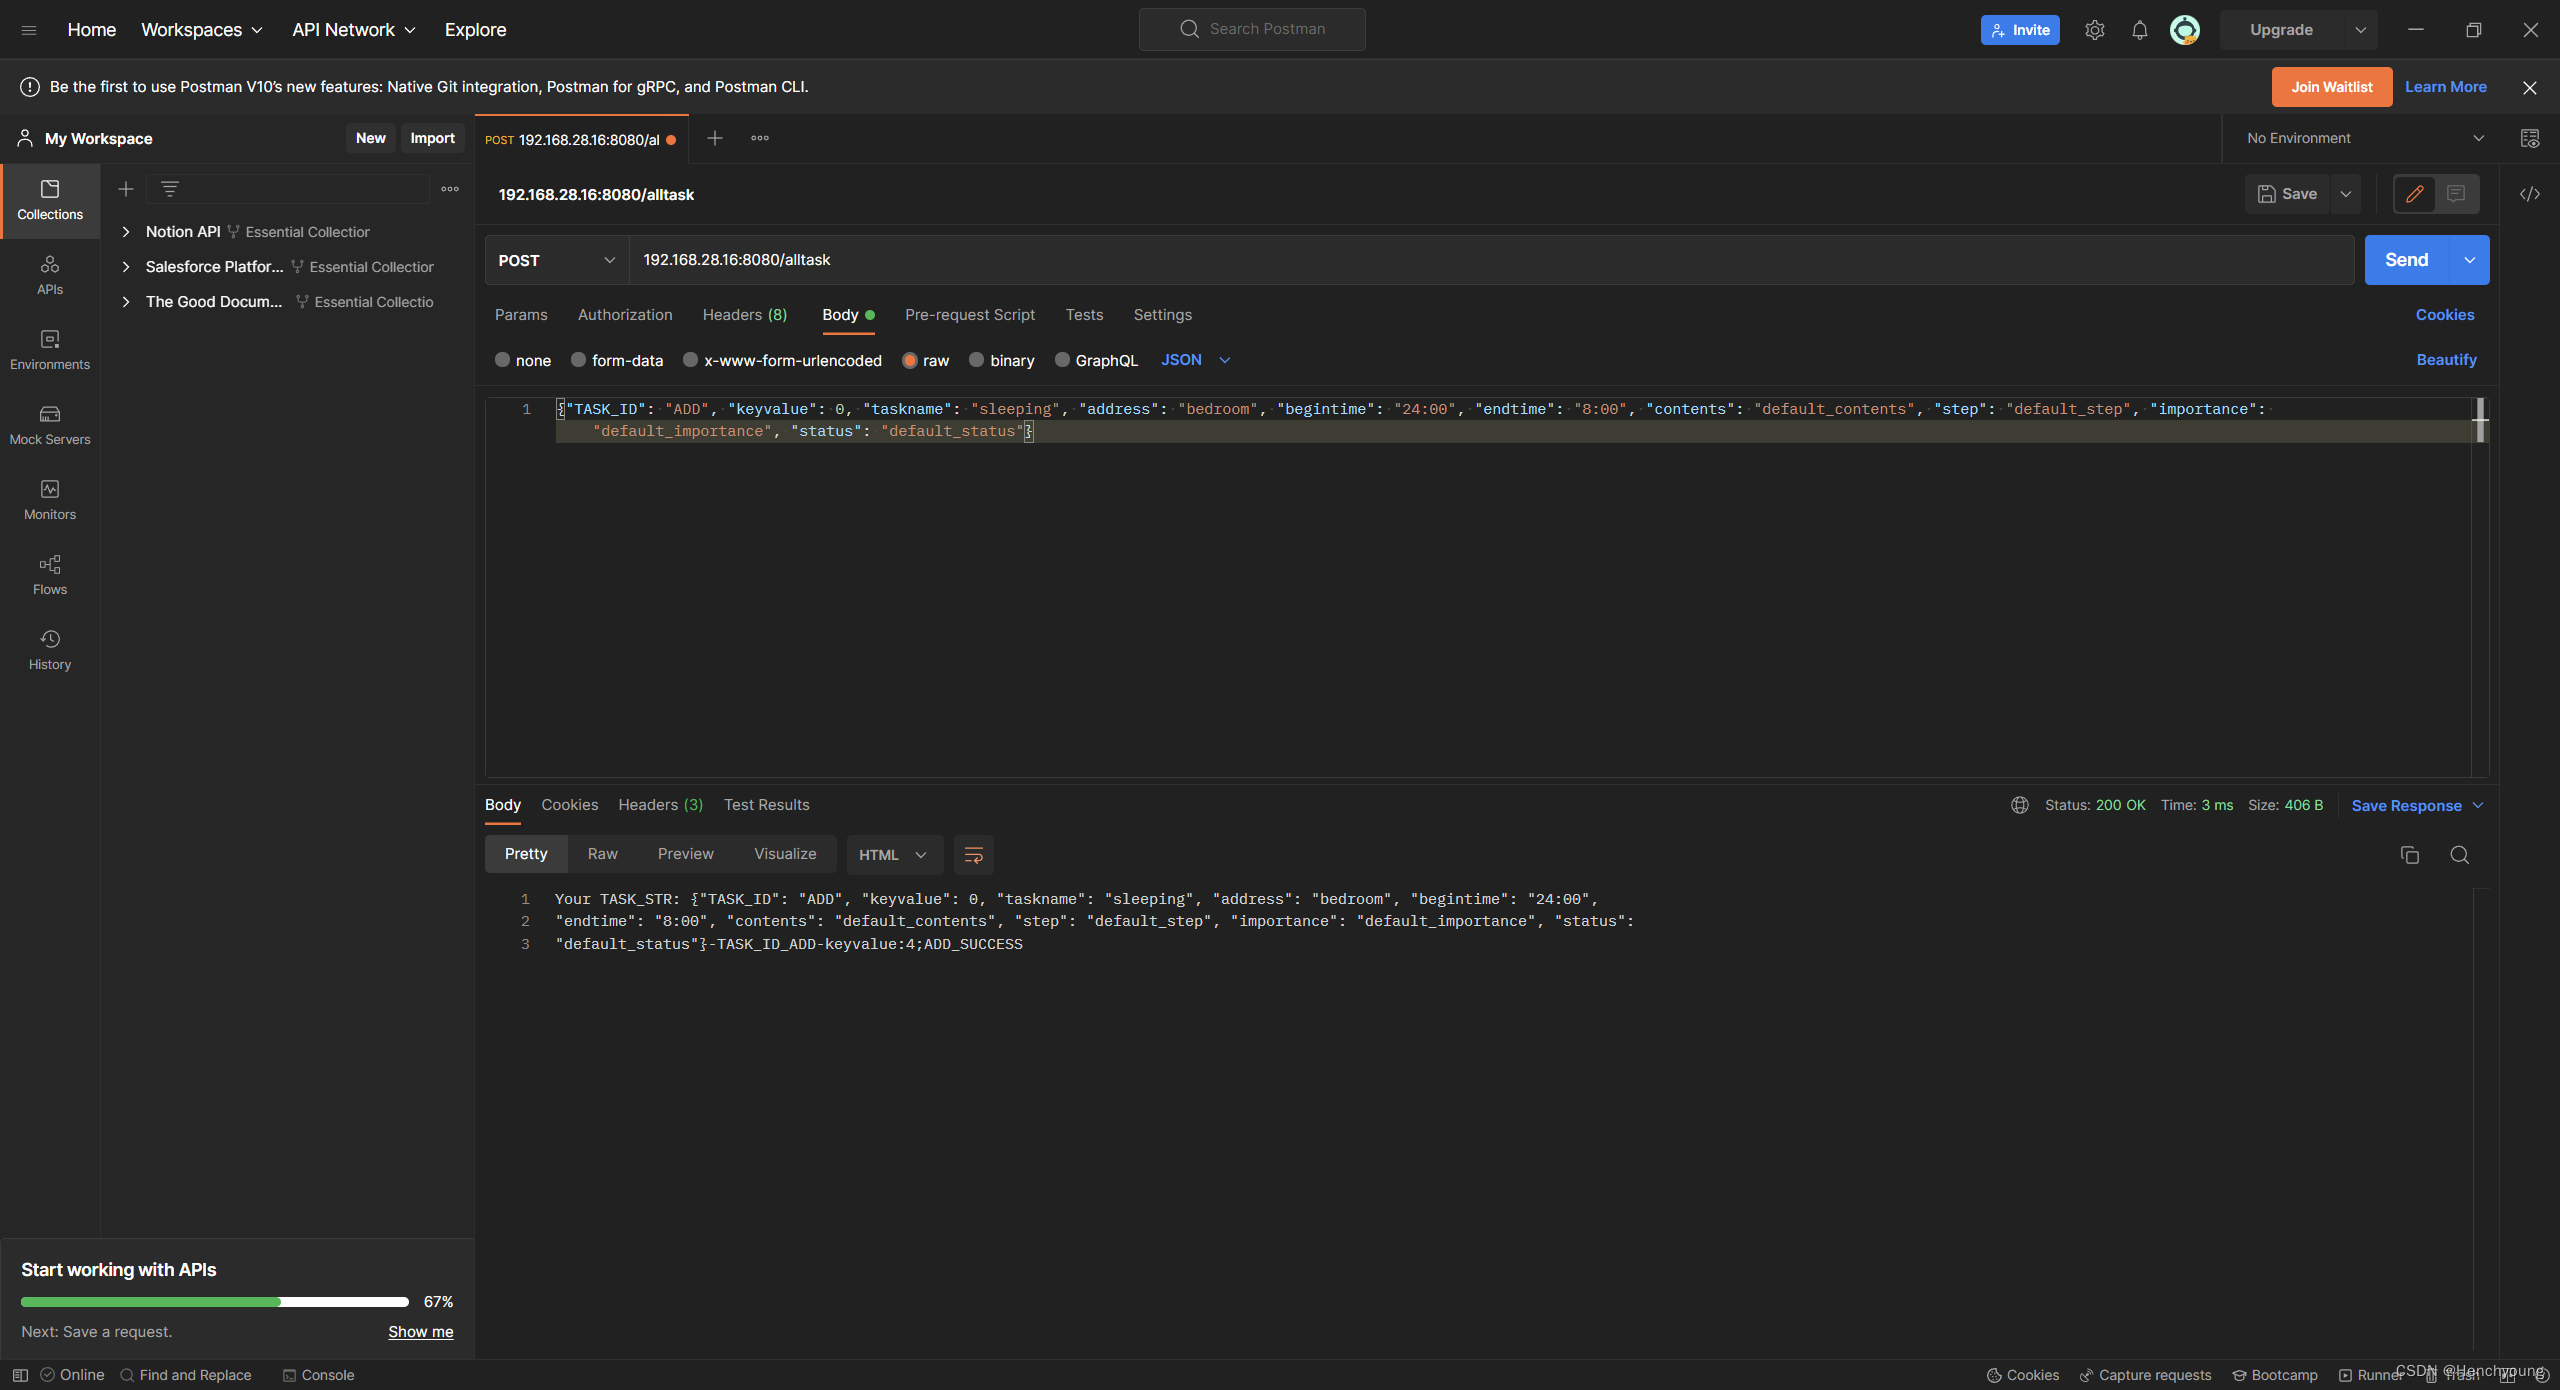Screen dimensions: 2560x1390
Task: Copy response body with copy icon
Action: [x=2409, y=855]
